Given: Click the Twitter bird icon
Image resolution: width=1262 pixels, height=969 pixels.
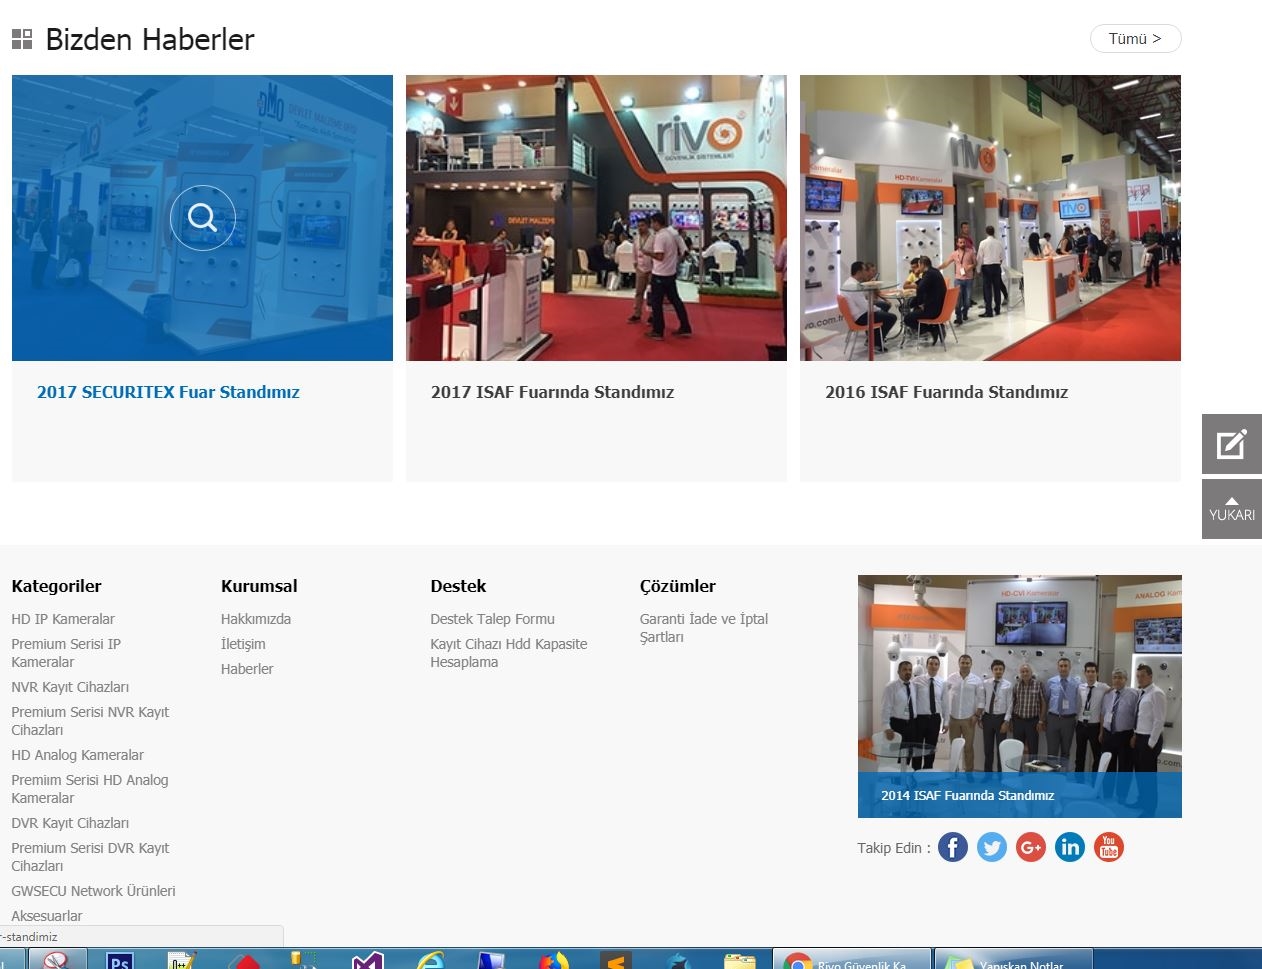Looking at the screenshot, I should (x=992, y=848).
